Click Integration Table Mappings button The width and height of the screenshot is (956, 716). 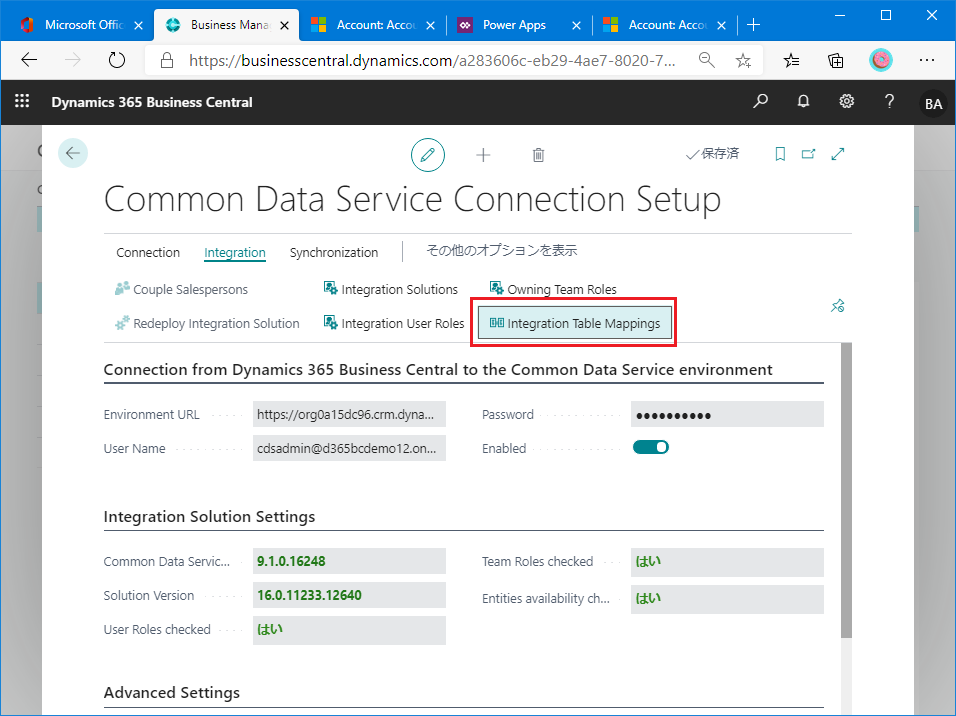574,323
